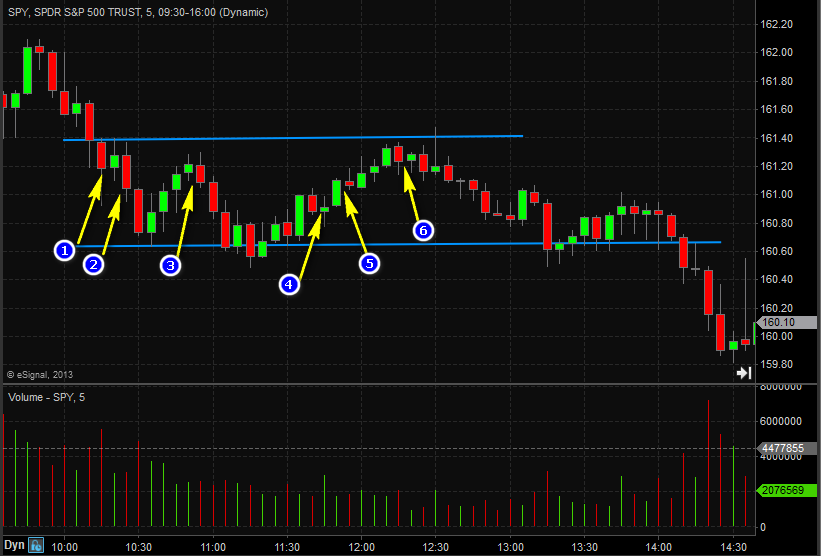Click the SPY SPDR S&P 500 TRUST chart title
Image resolution: width=821 pixels, height=556 pixels.
[x=138, y=12]
